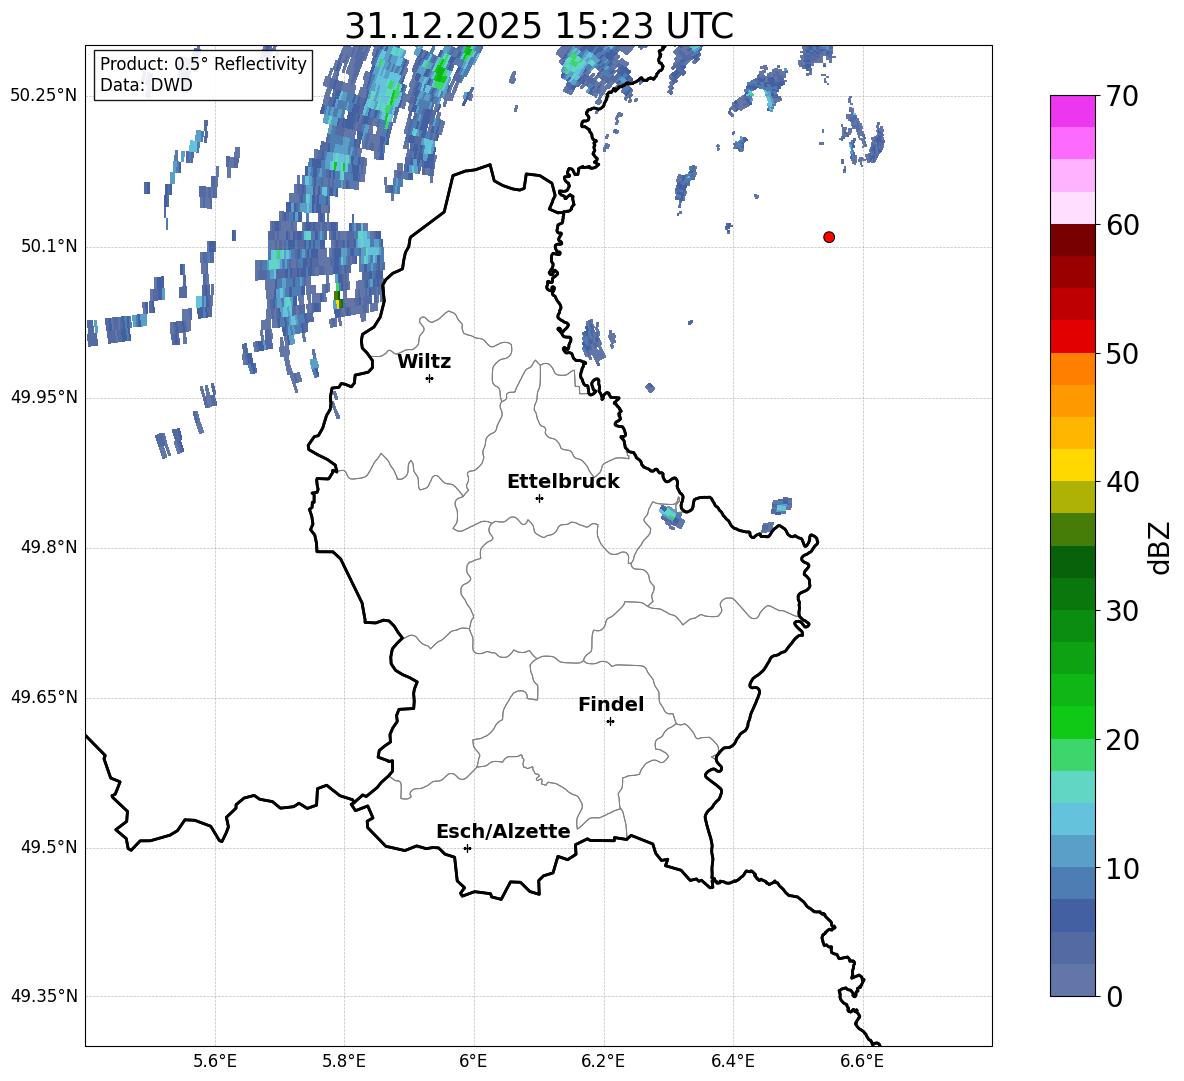This screenshot has height=1081, width=1184.
Task: Click the 6.6°E longitude label
Action: point(862,1061)
